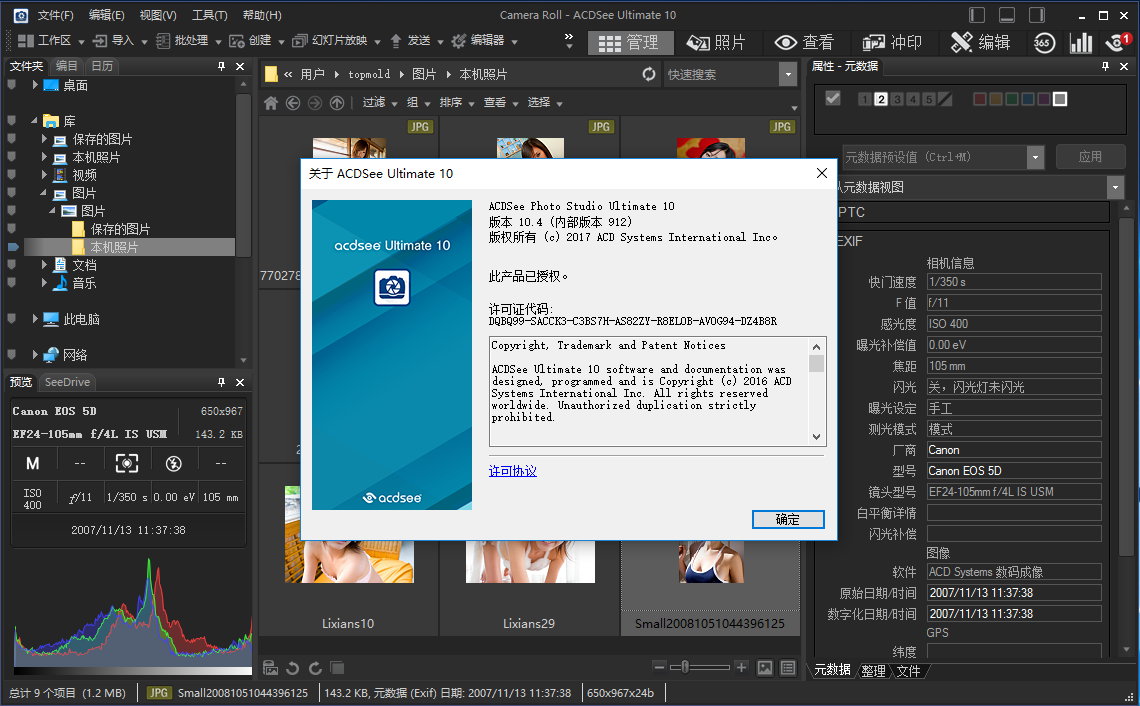The image size is (1140, 706).
Task: Click the 快速搜索 quick search field
Action: (x=720, y=74)
